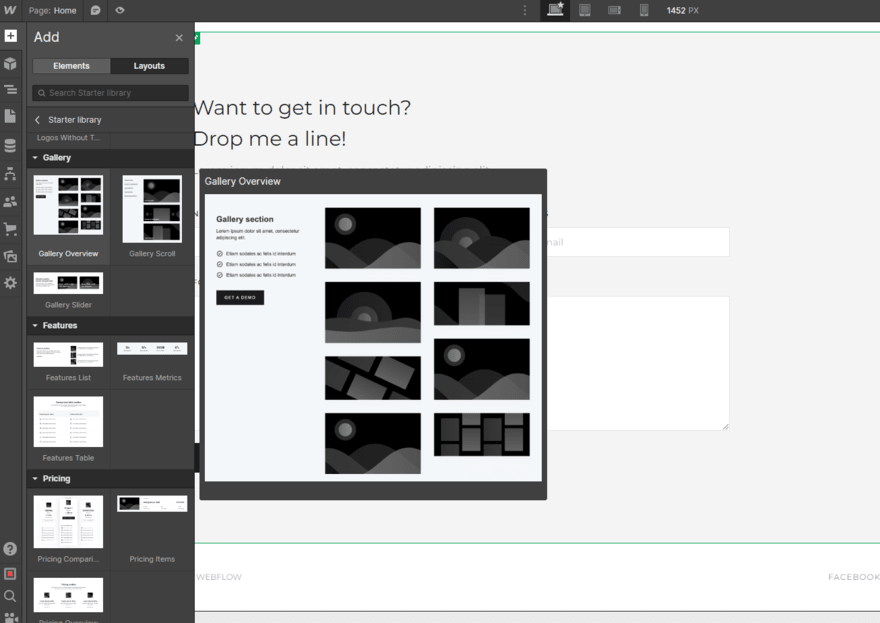Open the CMS Collections panel

[x=10, y=144]
